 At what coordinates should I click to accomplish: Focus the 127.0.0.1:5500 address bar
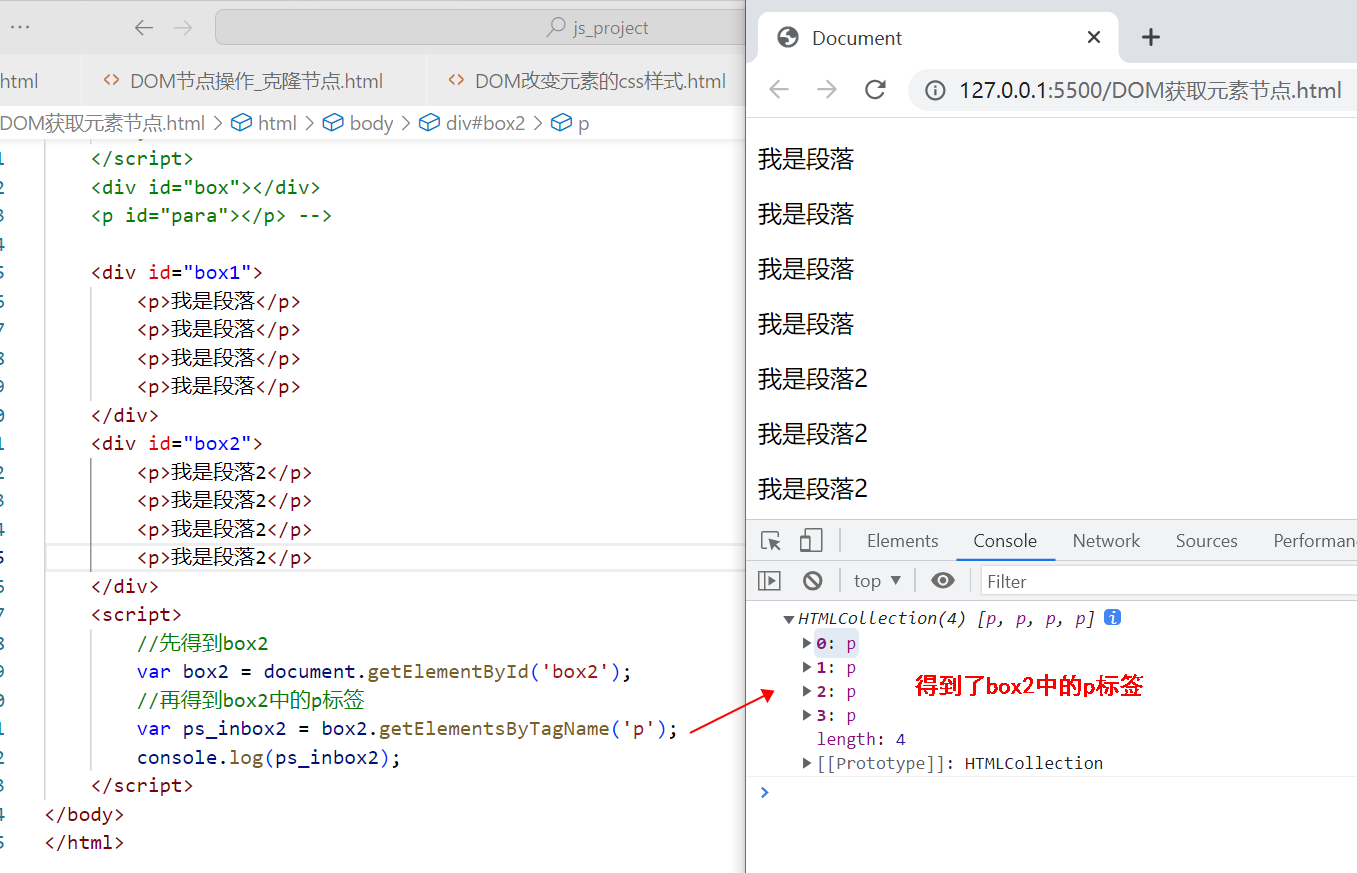[x=1149, y=91]
